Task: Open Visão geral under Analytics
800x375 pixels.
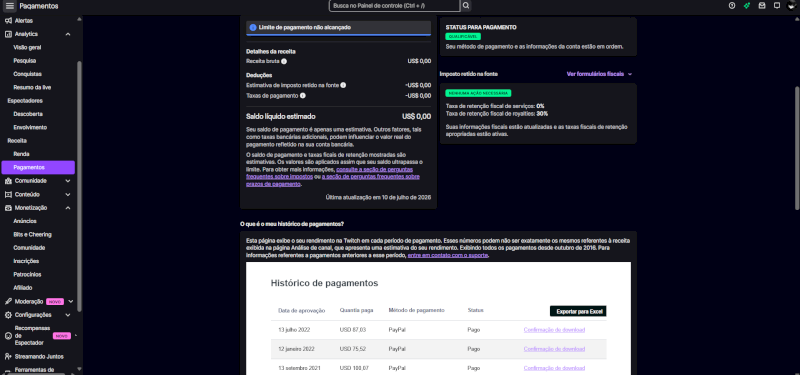Action: pos(27,47)
